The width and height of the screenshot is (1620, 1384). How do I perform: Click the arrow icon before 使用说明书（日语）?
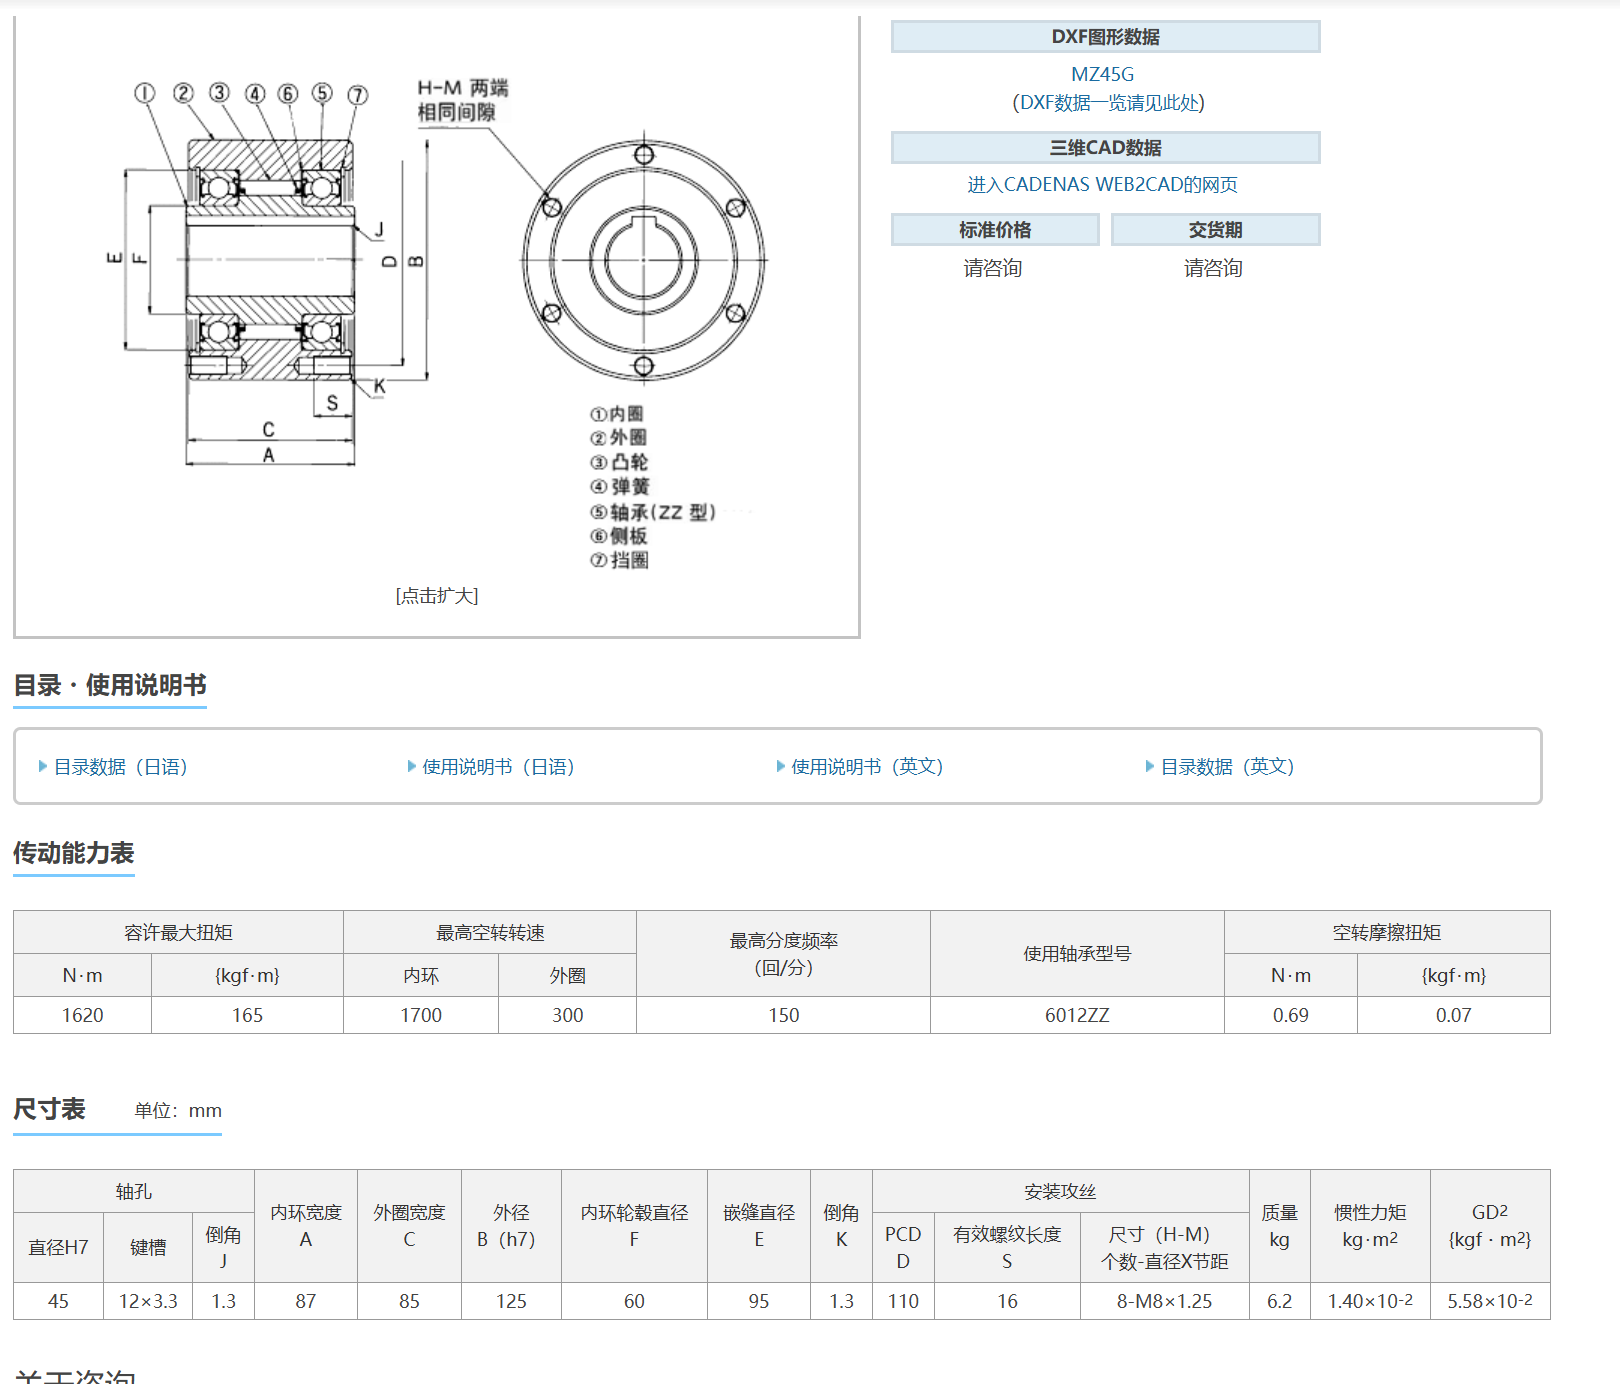tap(412, 767)
